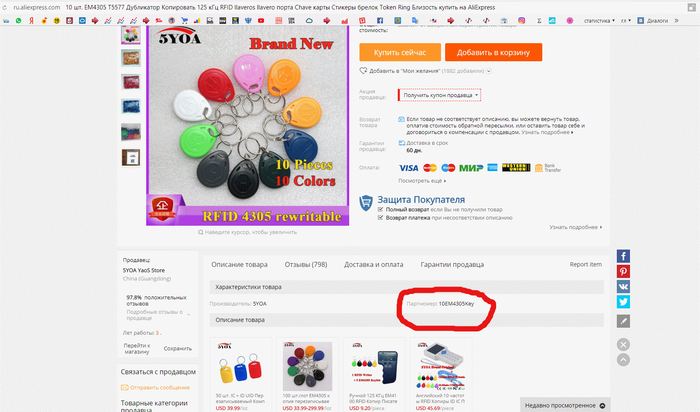700x412 pixels.
Task: Share the product on Twitter
Action: click(623, 302)
